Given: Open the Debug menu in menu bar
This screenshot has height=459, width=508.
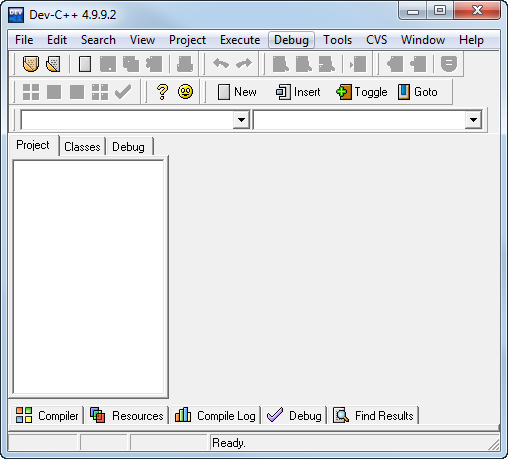Looking at the screenshot, I should point(291,40).
